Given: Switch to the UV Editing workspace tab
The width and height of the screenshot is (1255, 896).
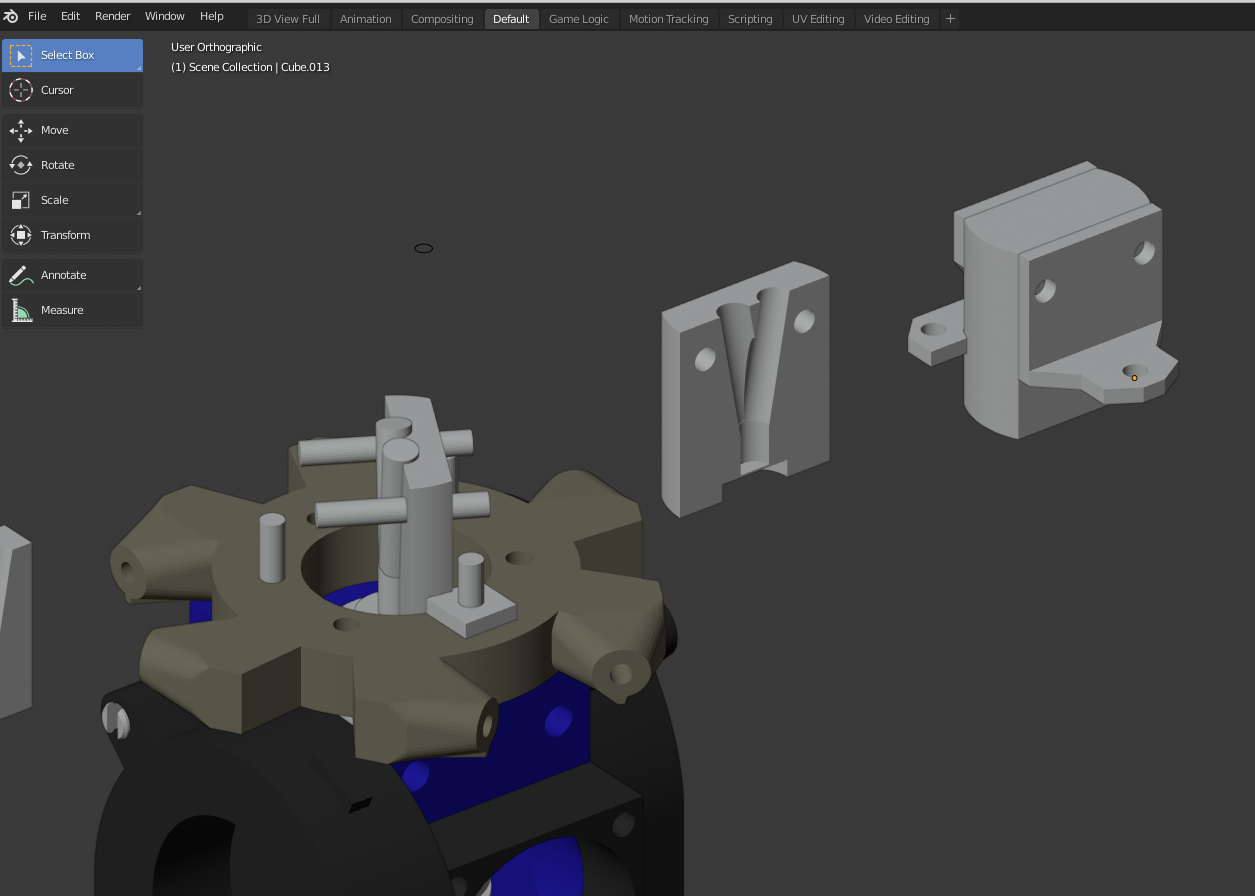Looking at the screenshot, I should tap(817, 19).
